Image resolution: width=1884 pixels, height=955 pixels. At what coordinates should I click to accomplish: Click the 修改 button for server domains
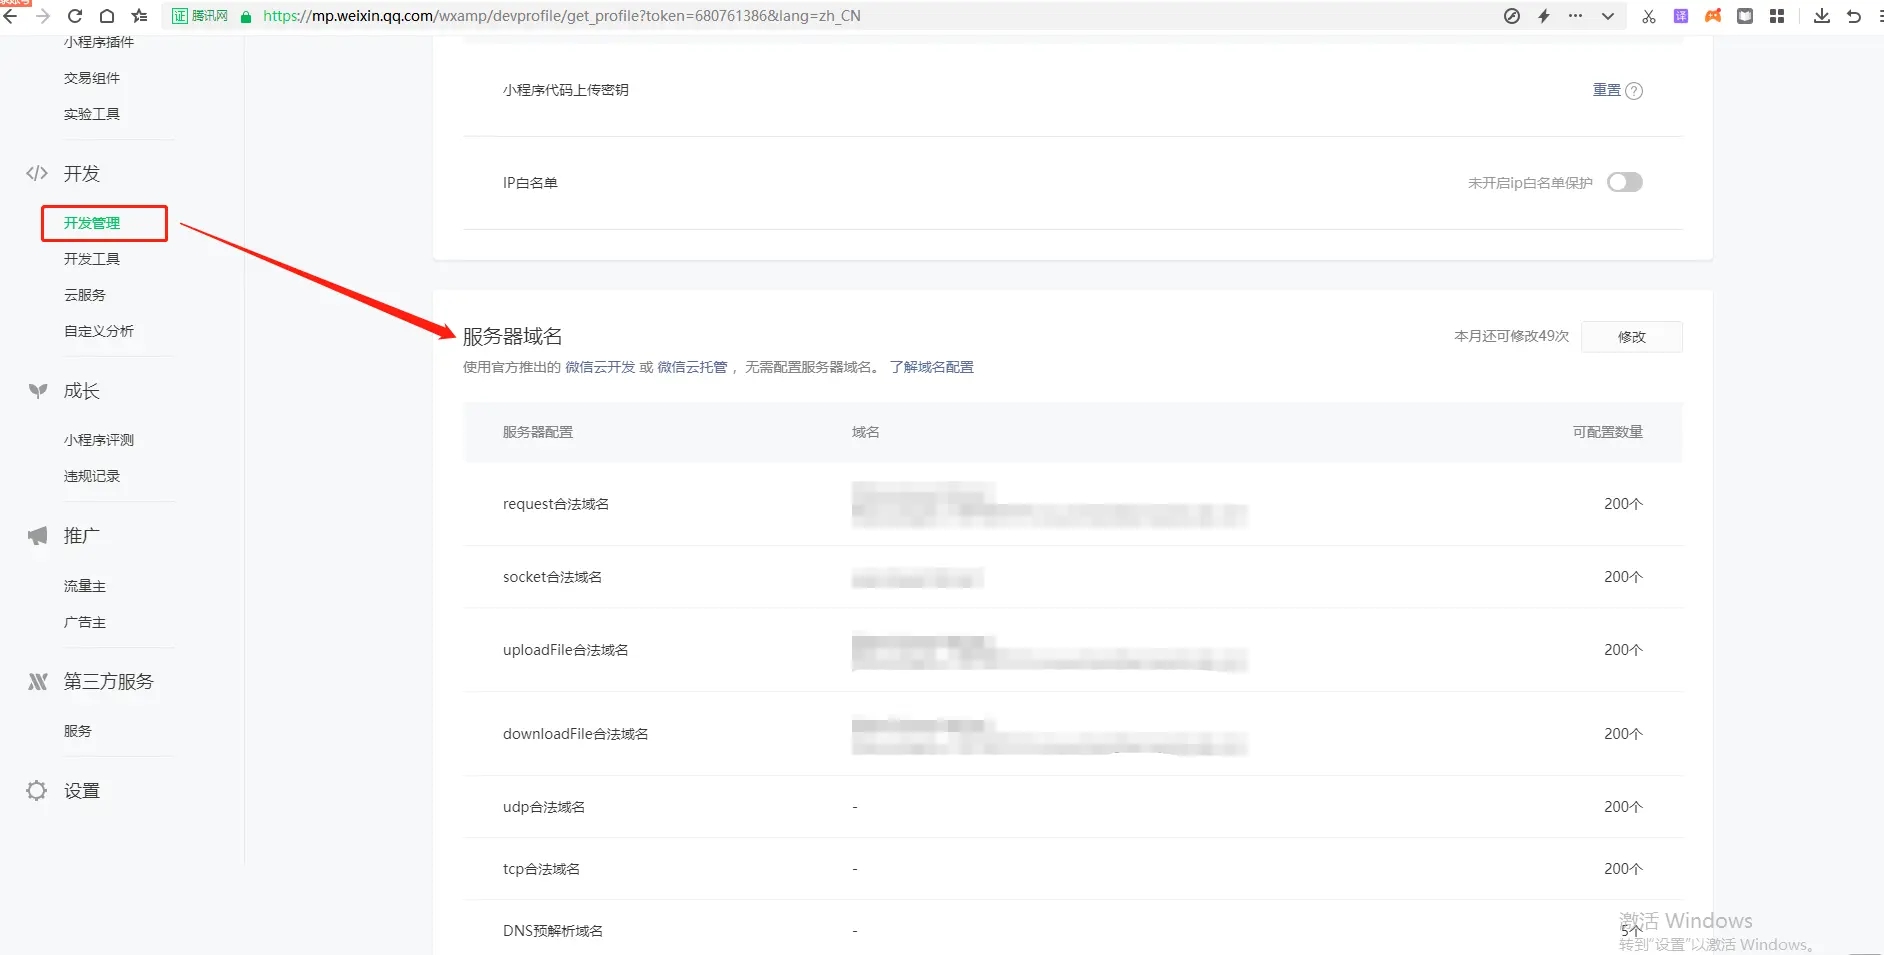click(1631, 337)
